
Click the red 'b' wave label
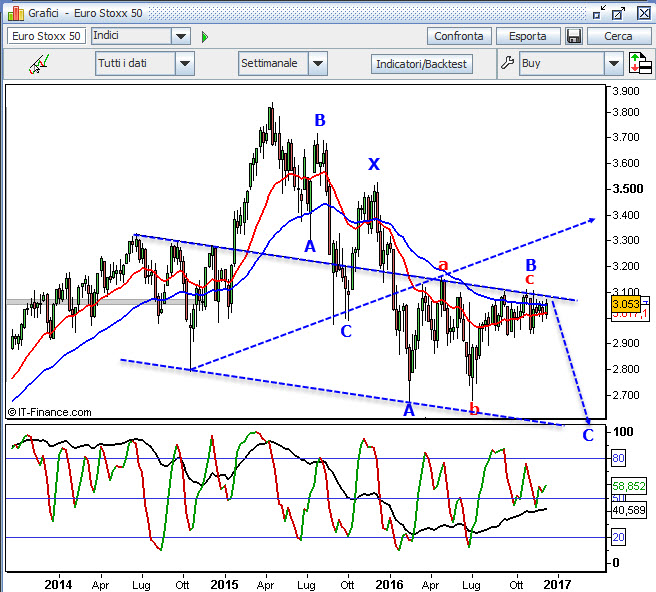pos(474,407)
